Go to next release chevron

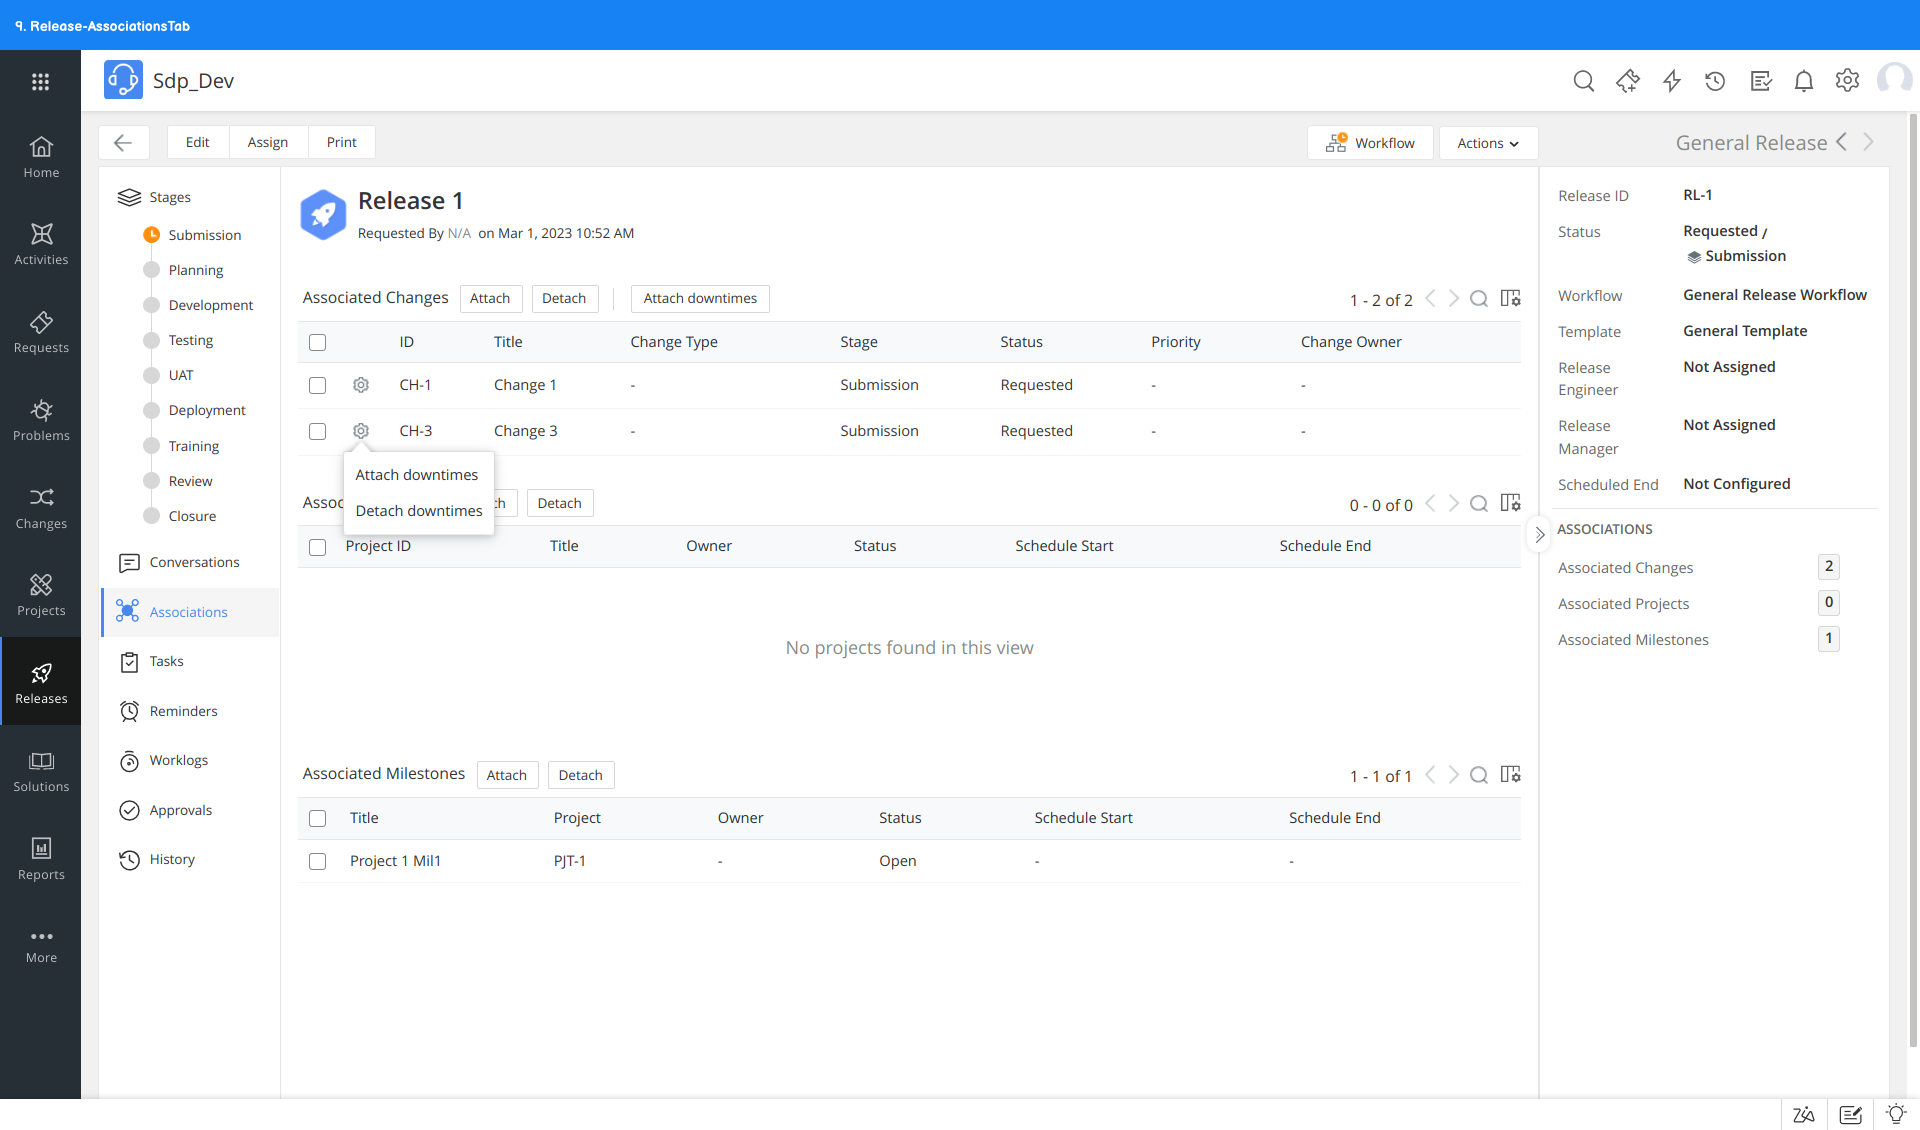1868,142
